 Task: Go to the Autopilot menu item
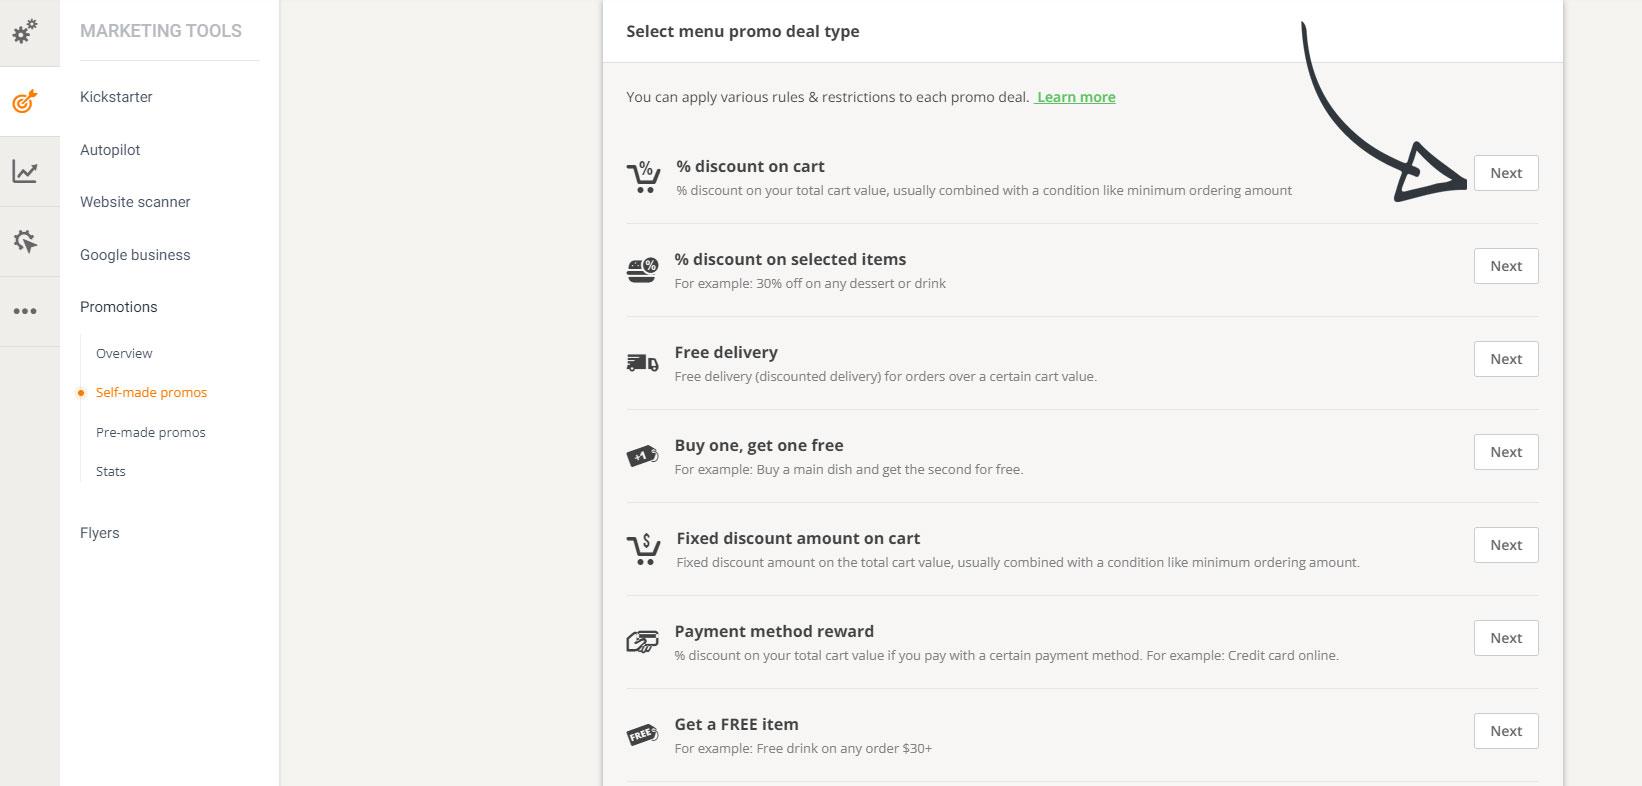pos(110,150)
